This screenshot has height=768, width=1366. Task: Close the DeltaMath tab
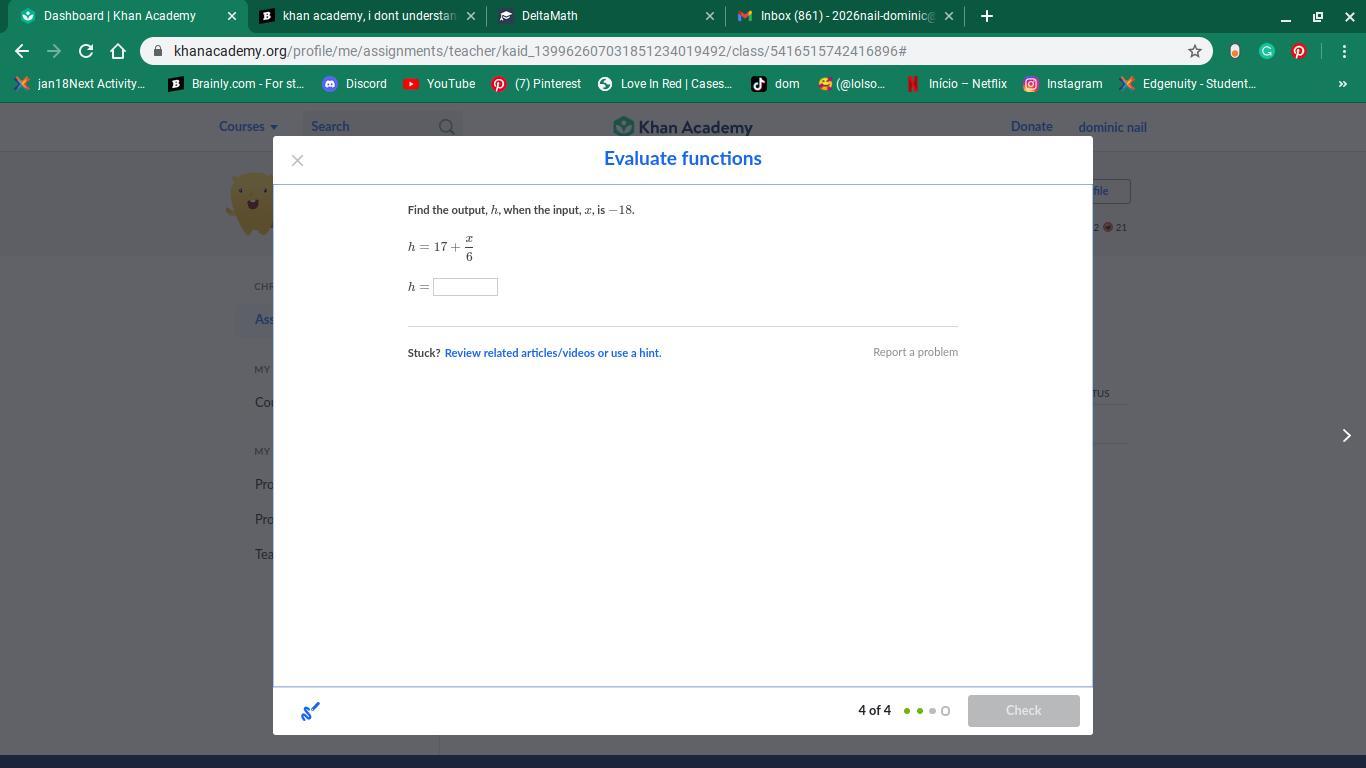[x=710, y=16]
